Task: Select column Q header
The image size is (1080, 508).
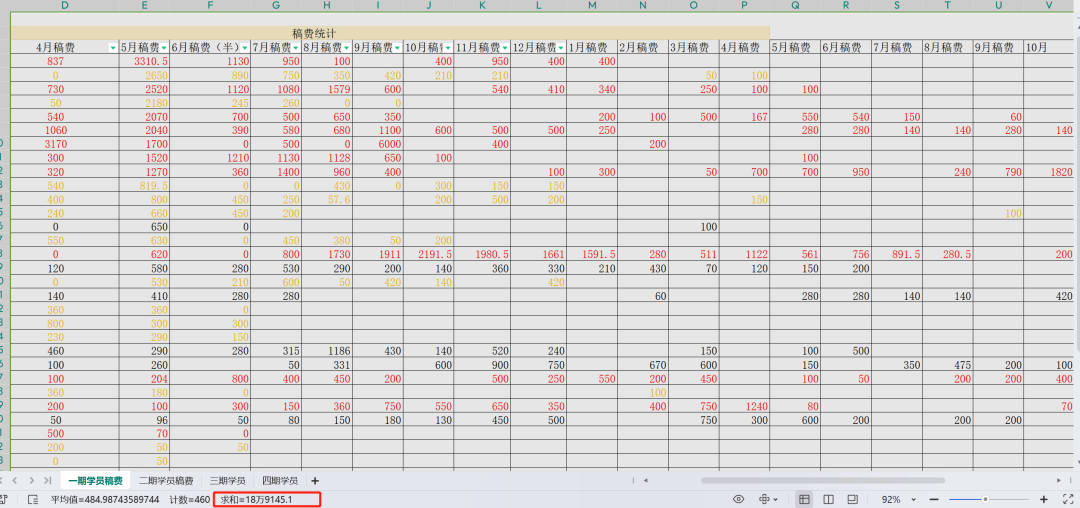Action: pos(796,6)
